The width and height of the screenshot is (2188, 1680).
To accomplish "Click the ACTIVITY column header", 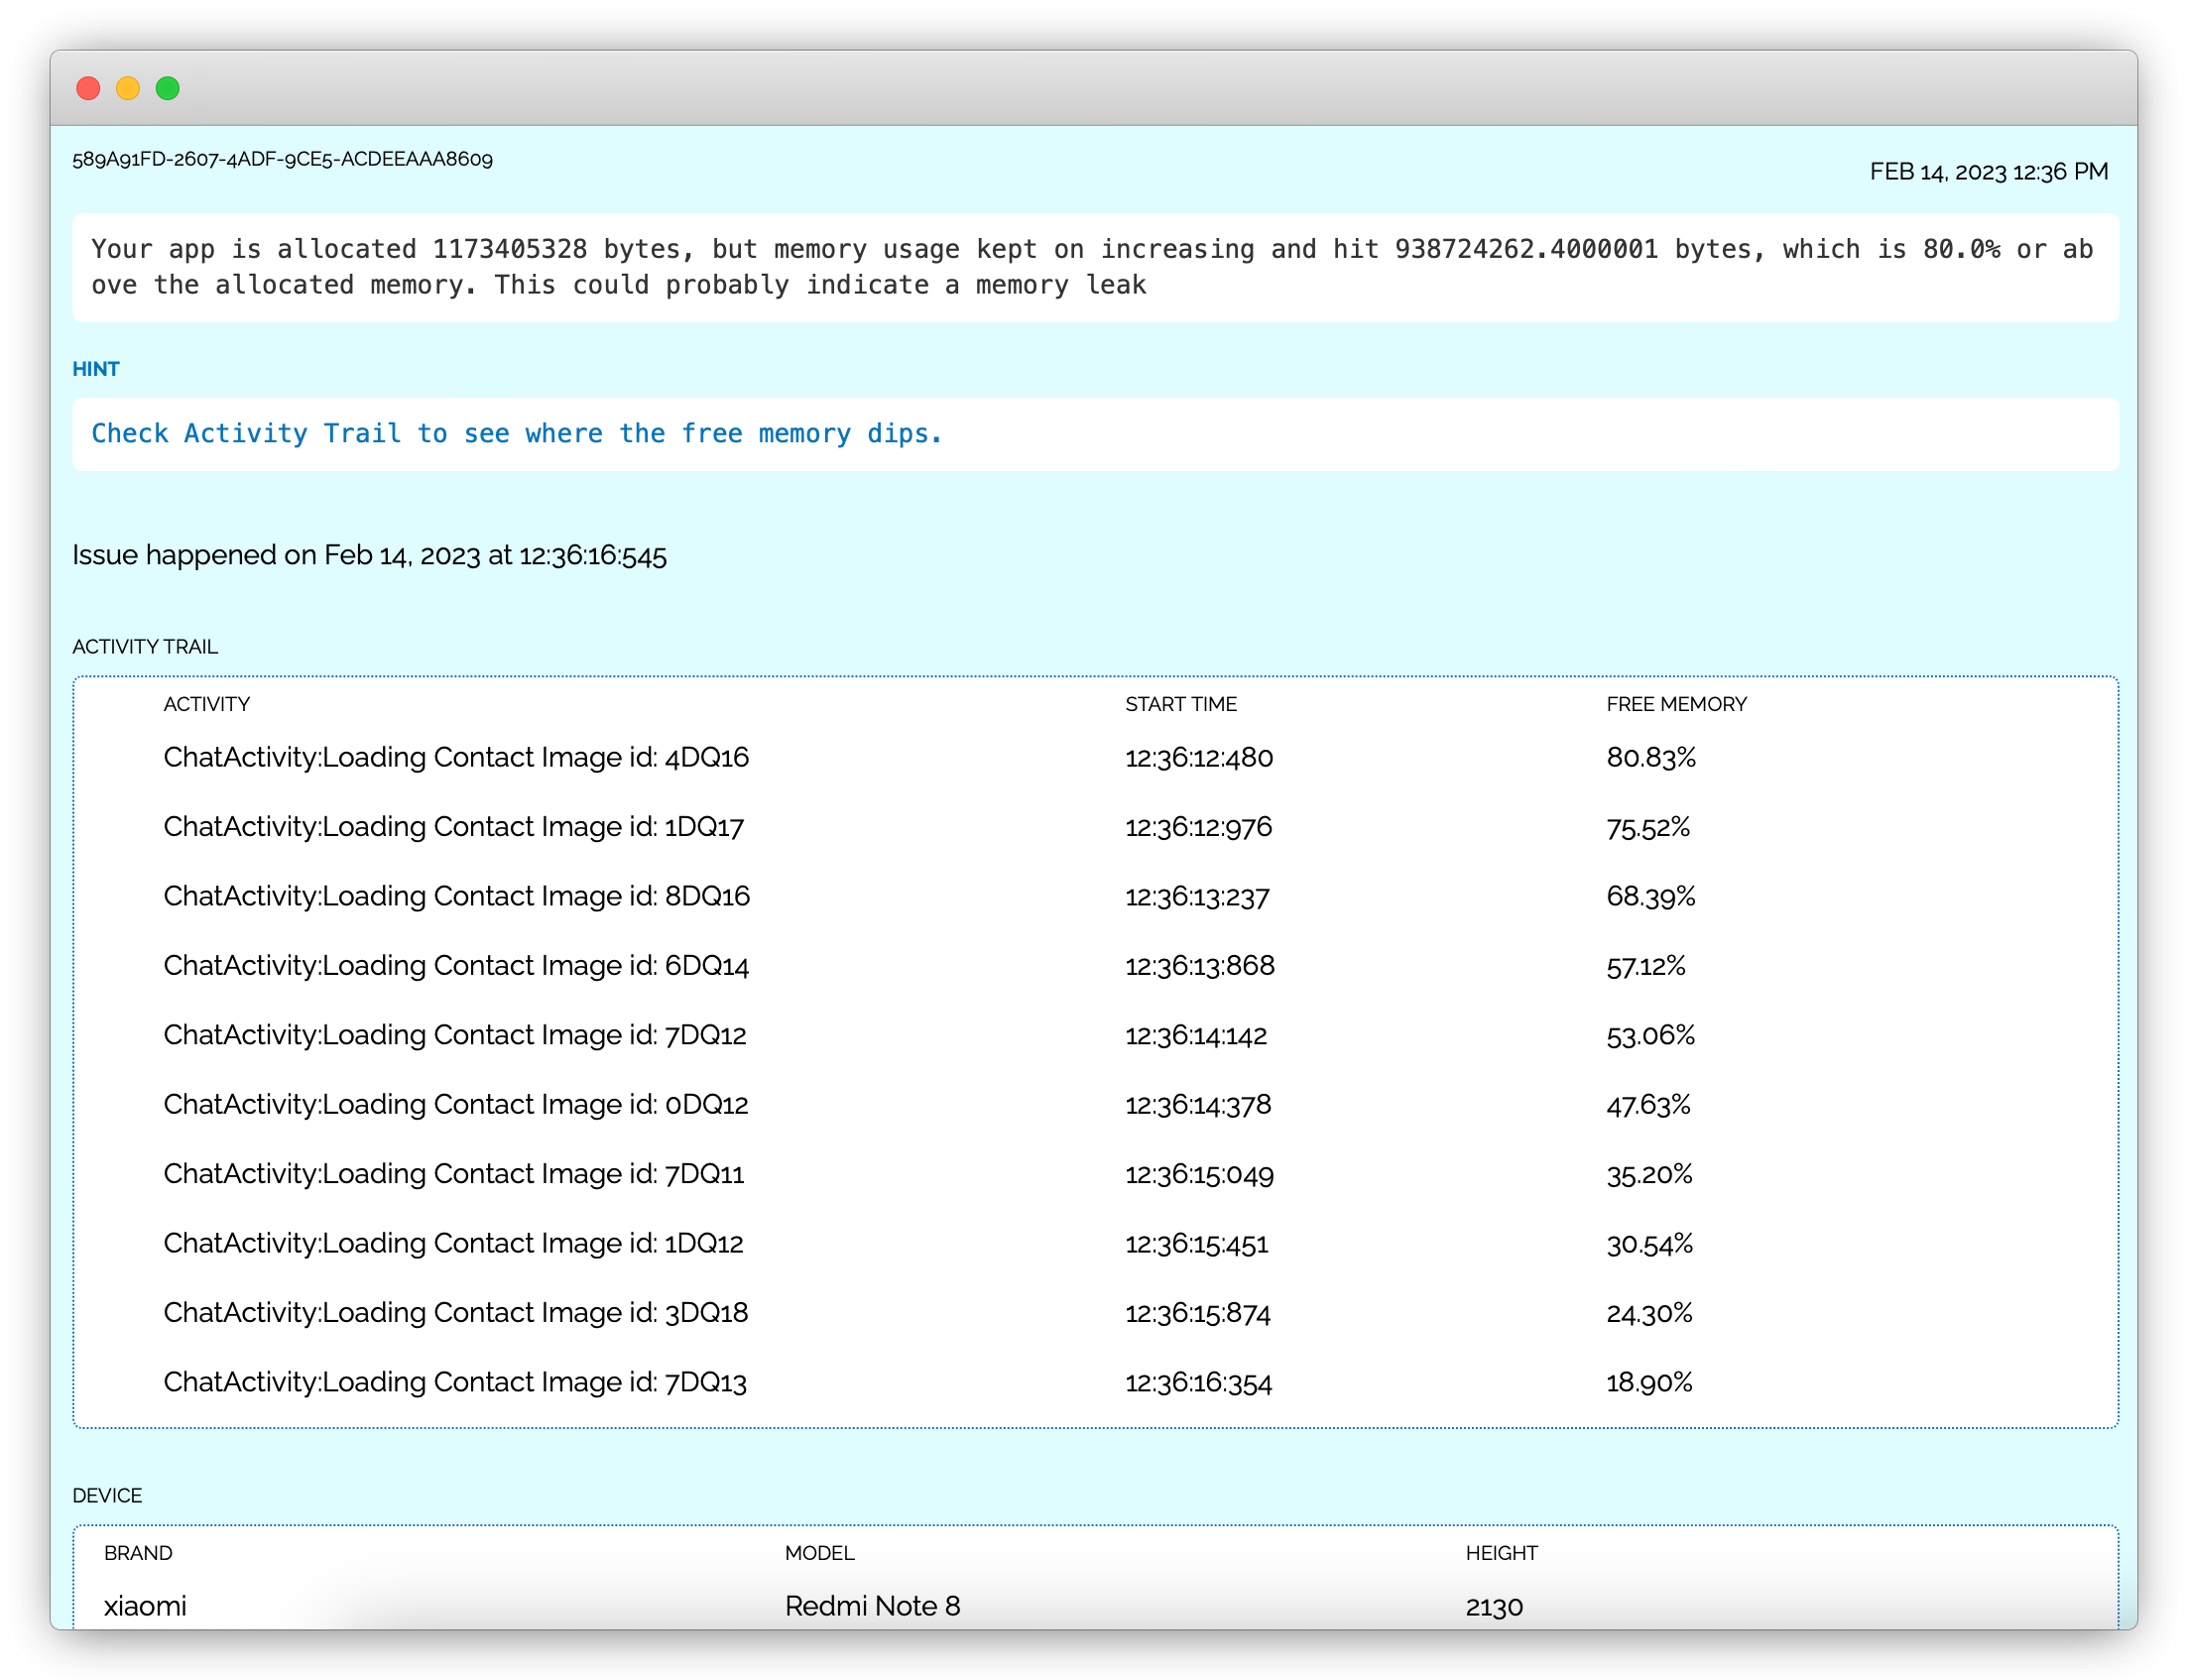I will pos(207,704).
